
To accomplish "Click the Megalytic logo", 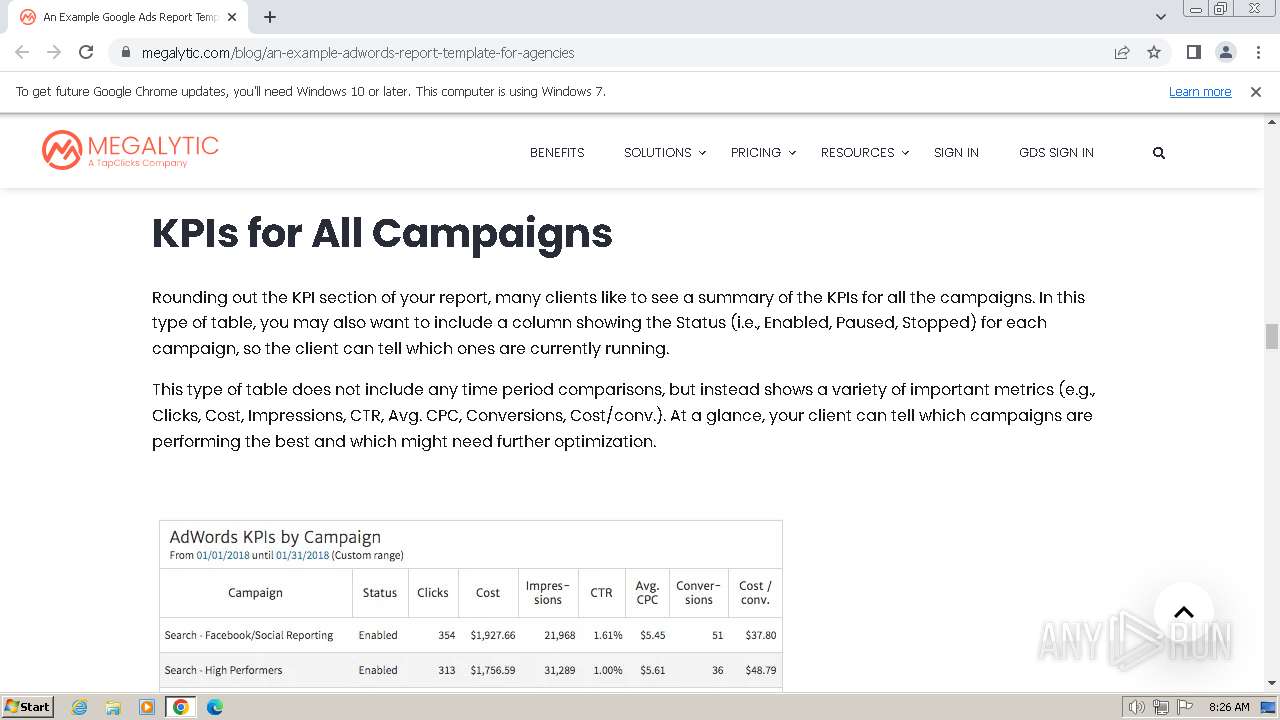I will (x=130, y=150).
